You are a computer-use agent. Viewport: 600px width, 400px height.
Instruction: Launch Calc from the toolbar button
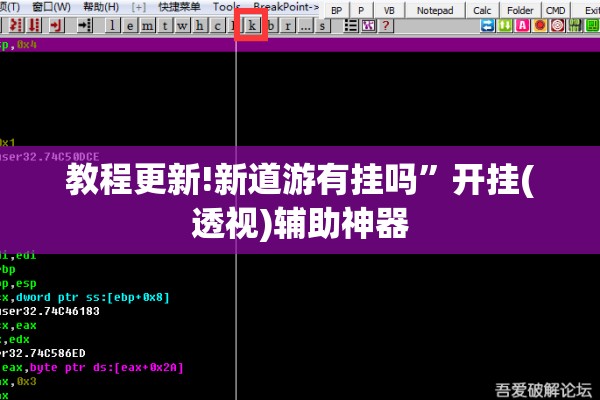(x=482, y=10)
